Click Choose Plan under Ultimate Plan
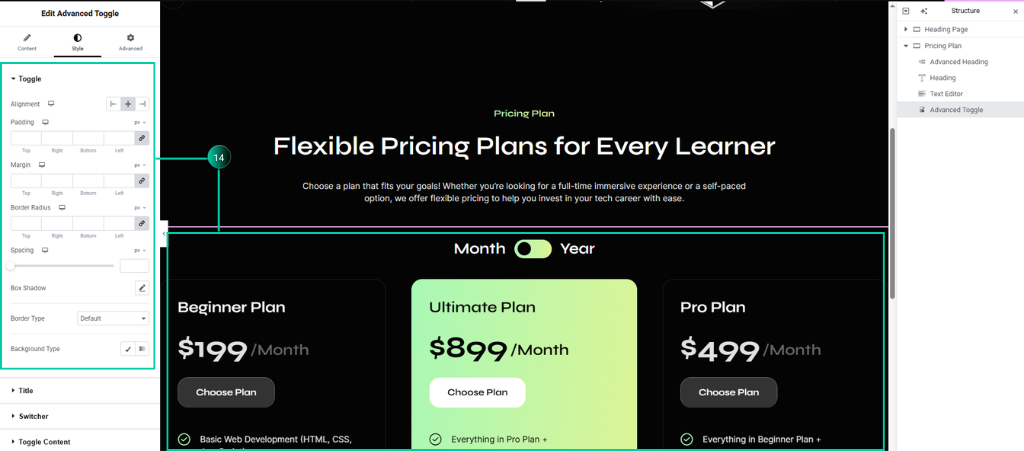 pos(477,392)
